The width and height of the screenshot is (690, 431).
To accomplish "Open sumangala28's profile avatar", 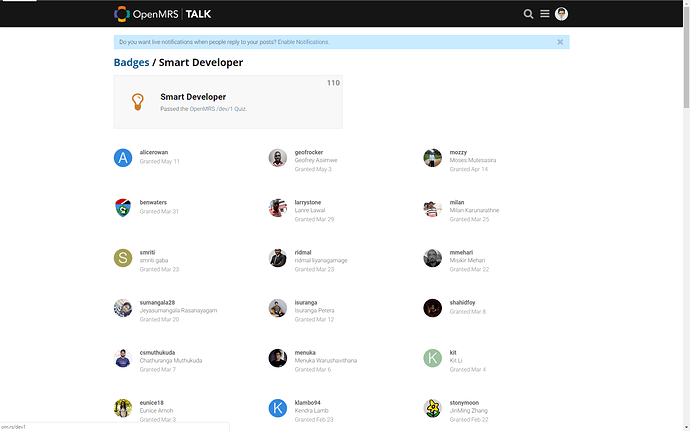I will coord(123,308).
